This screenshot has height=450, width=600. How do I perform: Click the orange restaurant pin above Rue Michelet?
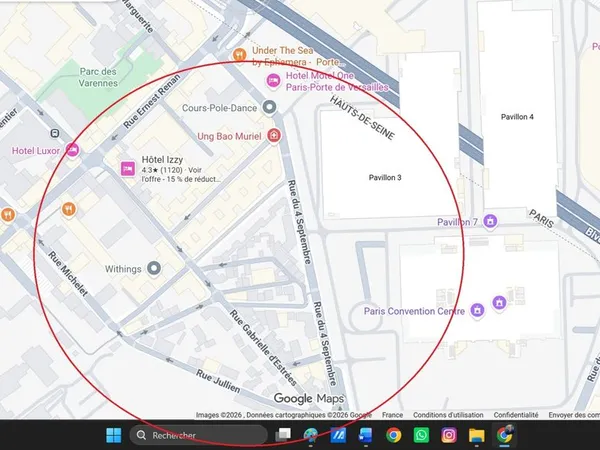(x=69, y=209)
